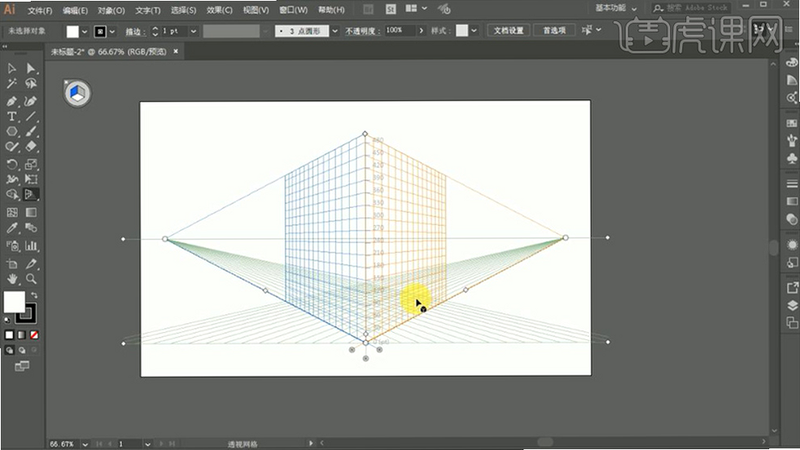Image resolution: width=800 pixels, height=450 pixels.
Task: Open the zoom level dropdown at 66.67%
Action: (x=85, y=444)
